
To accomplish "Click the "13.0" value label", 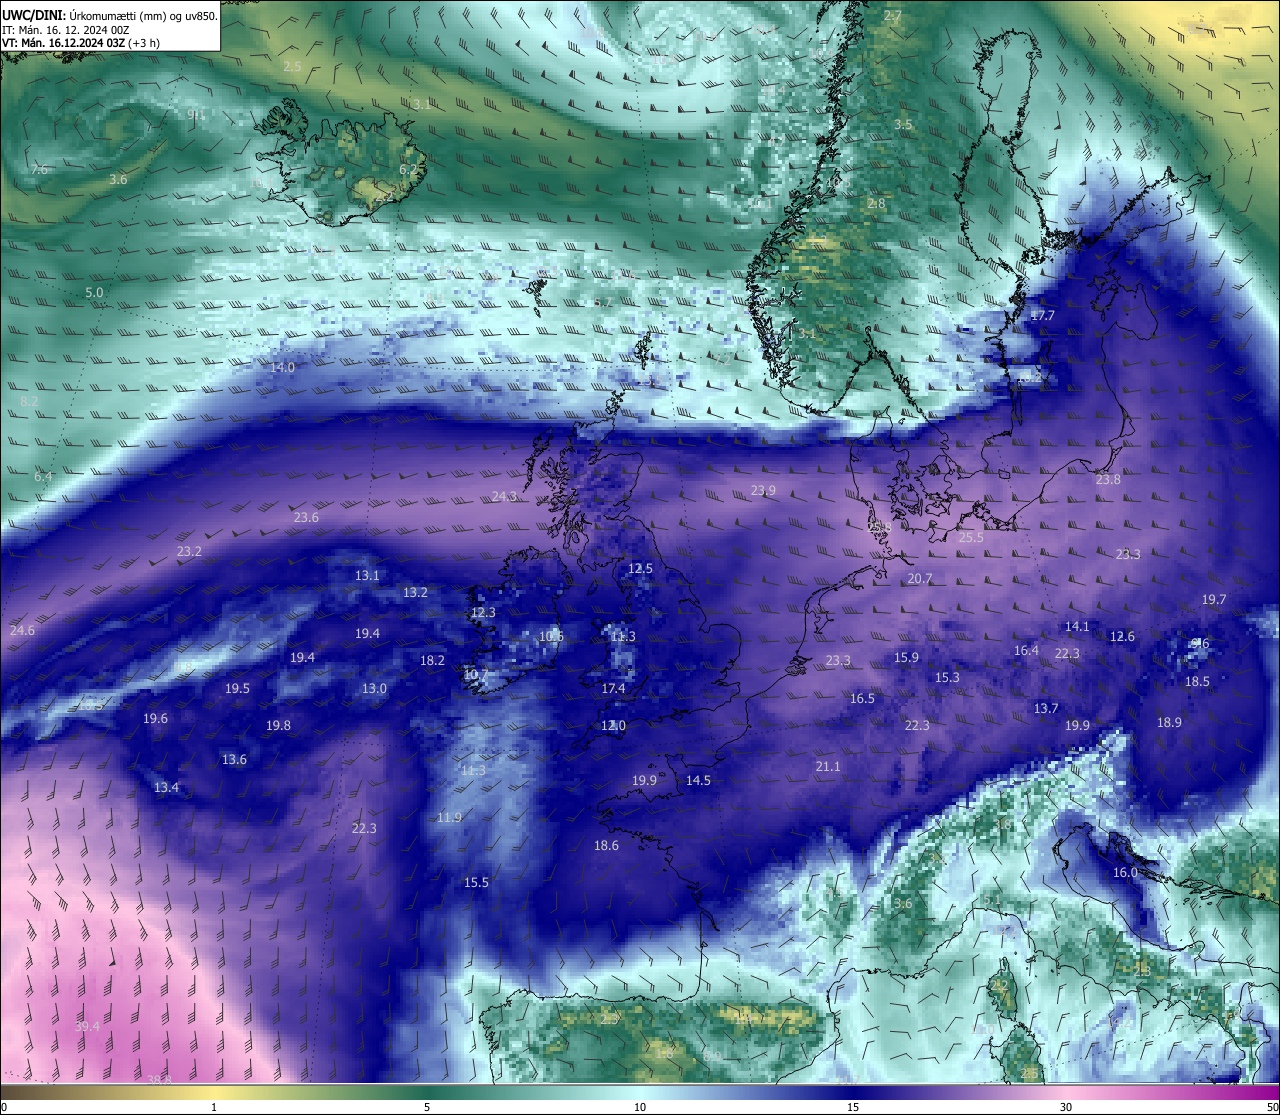I will [x=374, y=688].
